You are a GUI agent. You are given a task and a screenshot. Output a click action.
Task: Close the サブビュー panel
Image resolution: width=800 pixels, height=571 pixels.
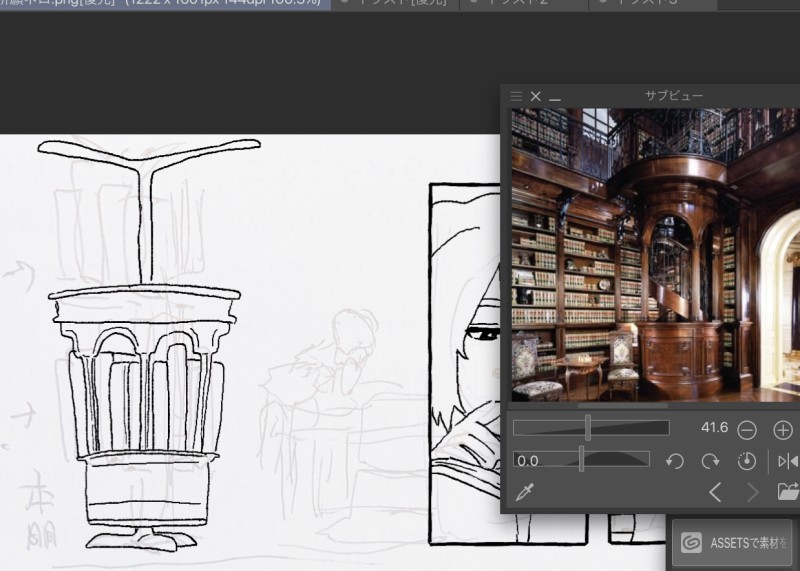click(x=536, y=96)
